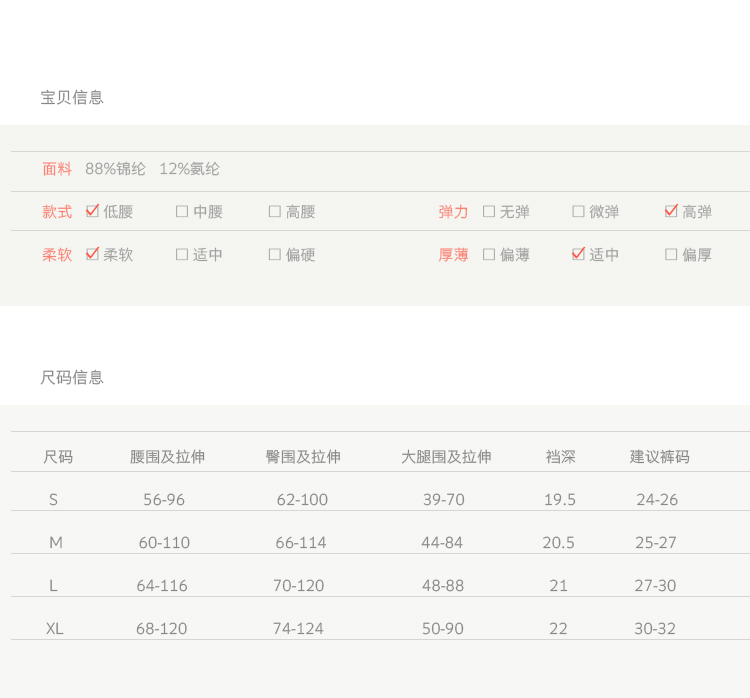Tick the 无弹 elasticity checkbox
The width and height of the screenshot is (750, 698).
click(489, 212)
